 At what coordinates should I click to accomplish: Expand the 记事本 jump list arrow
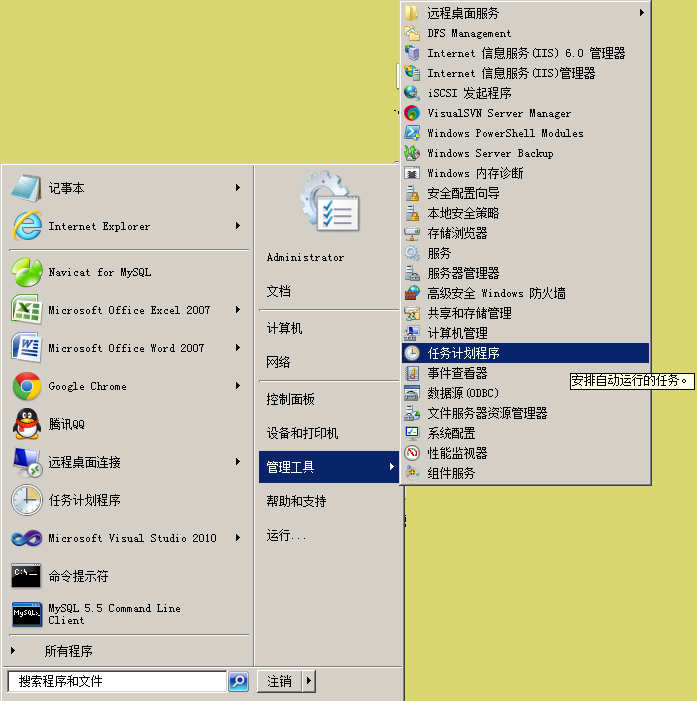[238, 188]
